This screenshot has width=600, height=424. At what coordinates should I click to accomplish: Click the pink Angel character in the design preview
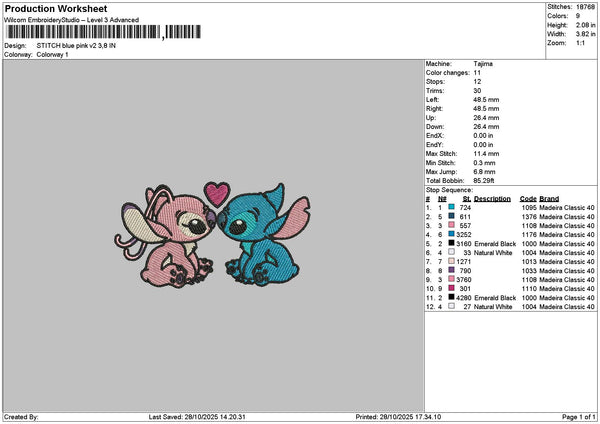tap(165, 236)
